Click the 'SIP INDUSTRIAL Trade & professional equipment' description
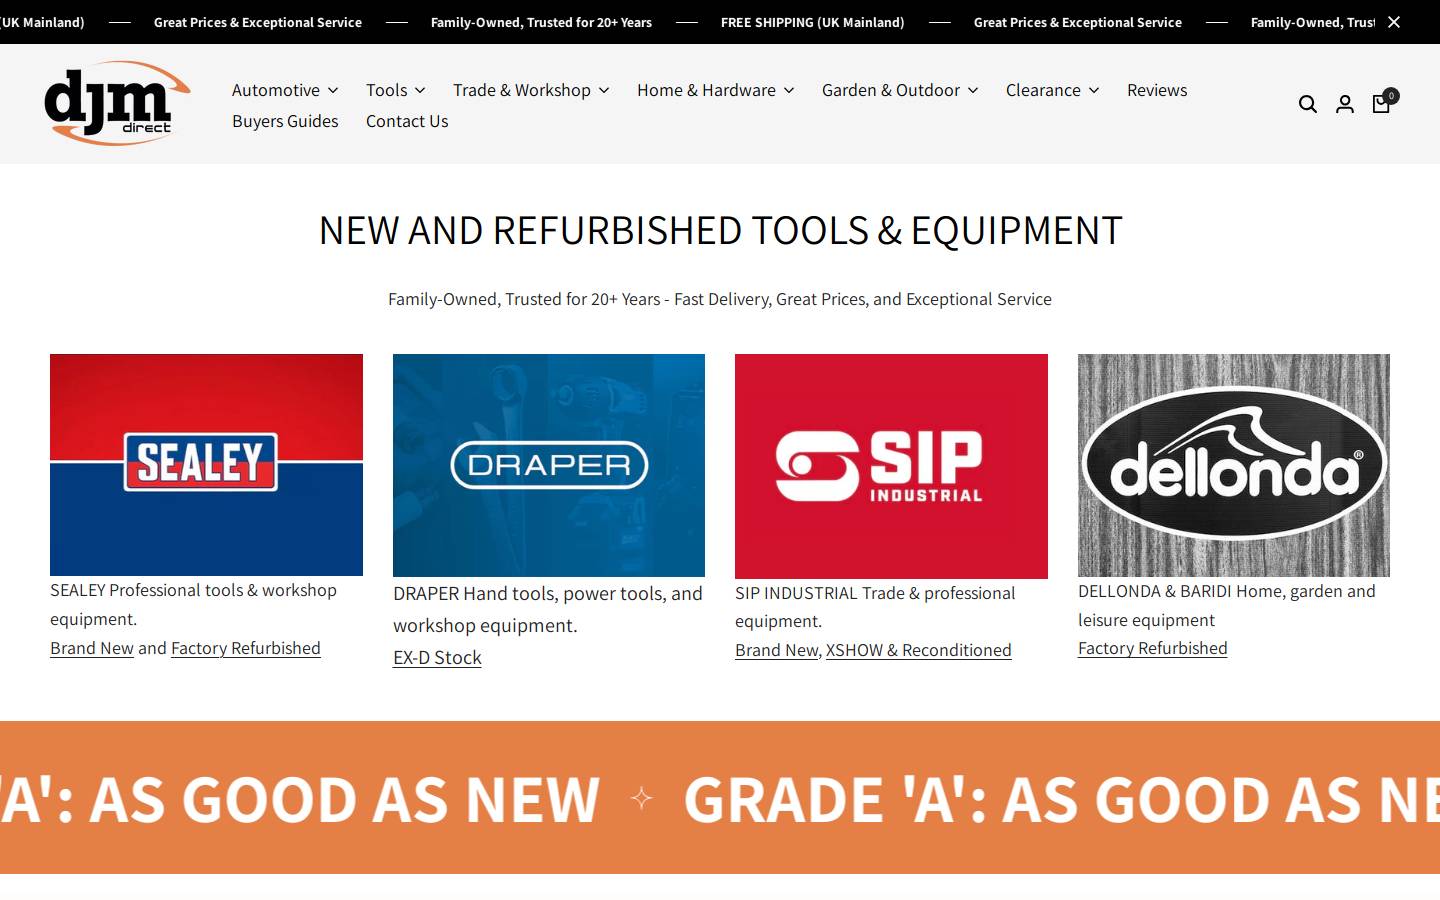The width and height of the screenshot is (1440, 900). click(875, 607)
